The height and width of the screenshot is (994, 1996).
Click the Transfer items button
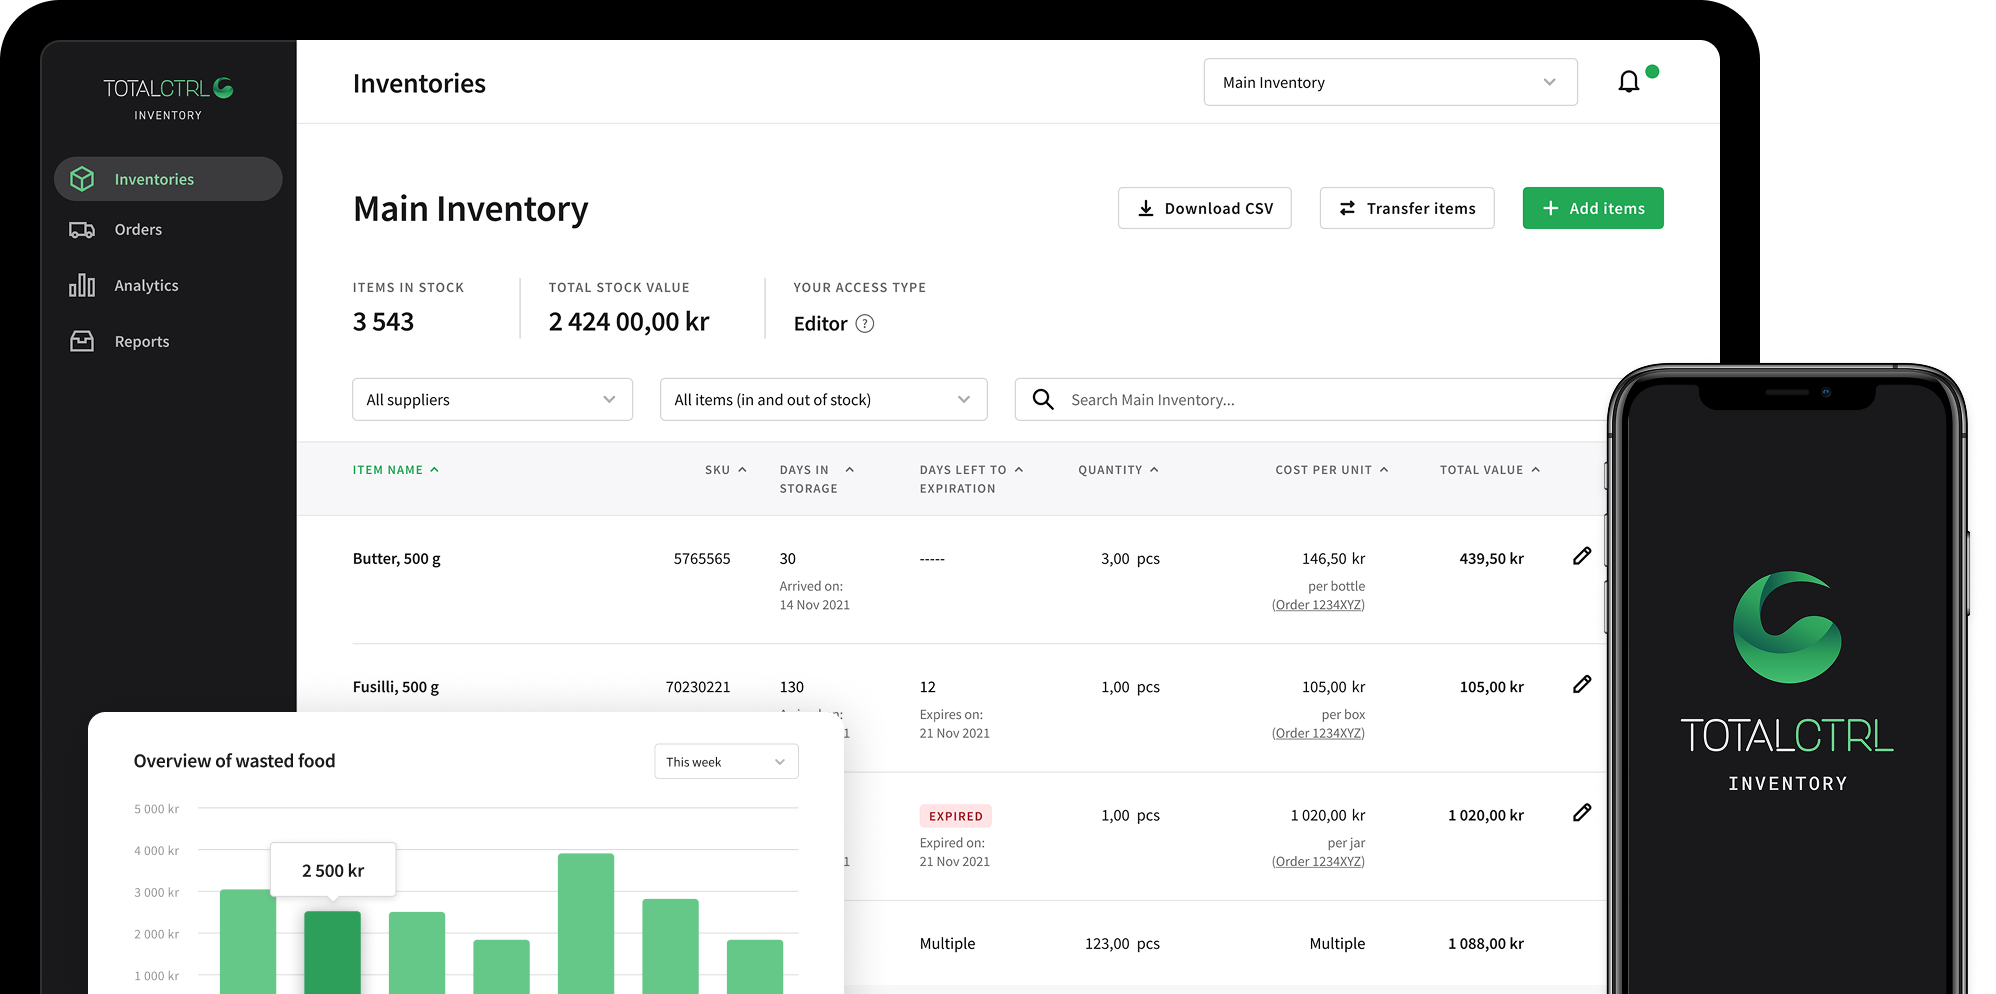(1407, 208)
